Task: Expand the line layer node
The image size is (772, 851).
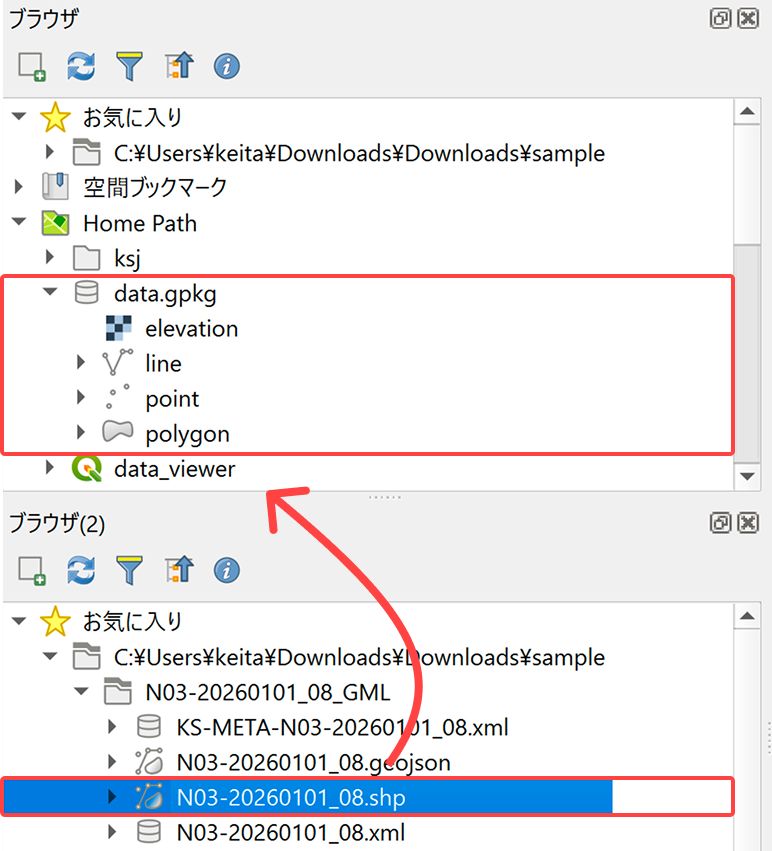Action: (81, 362)
